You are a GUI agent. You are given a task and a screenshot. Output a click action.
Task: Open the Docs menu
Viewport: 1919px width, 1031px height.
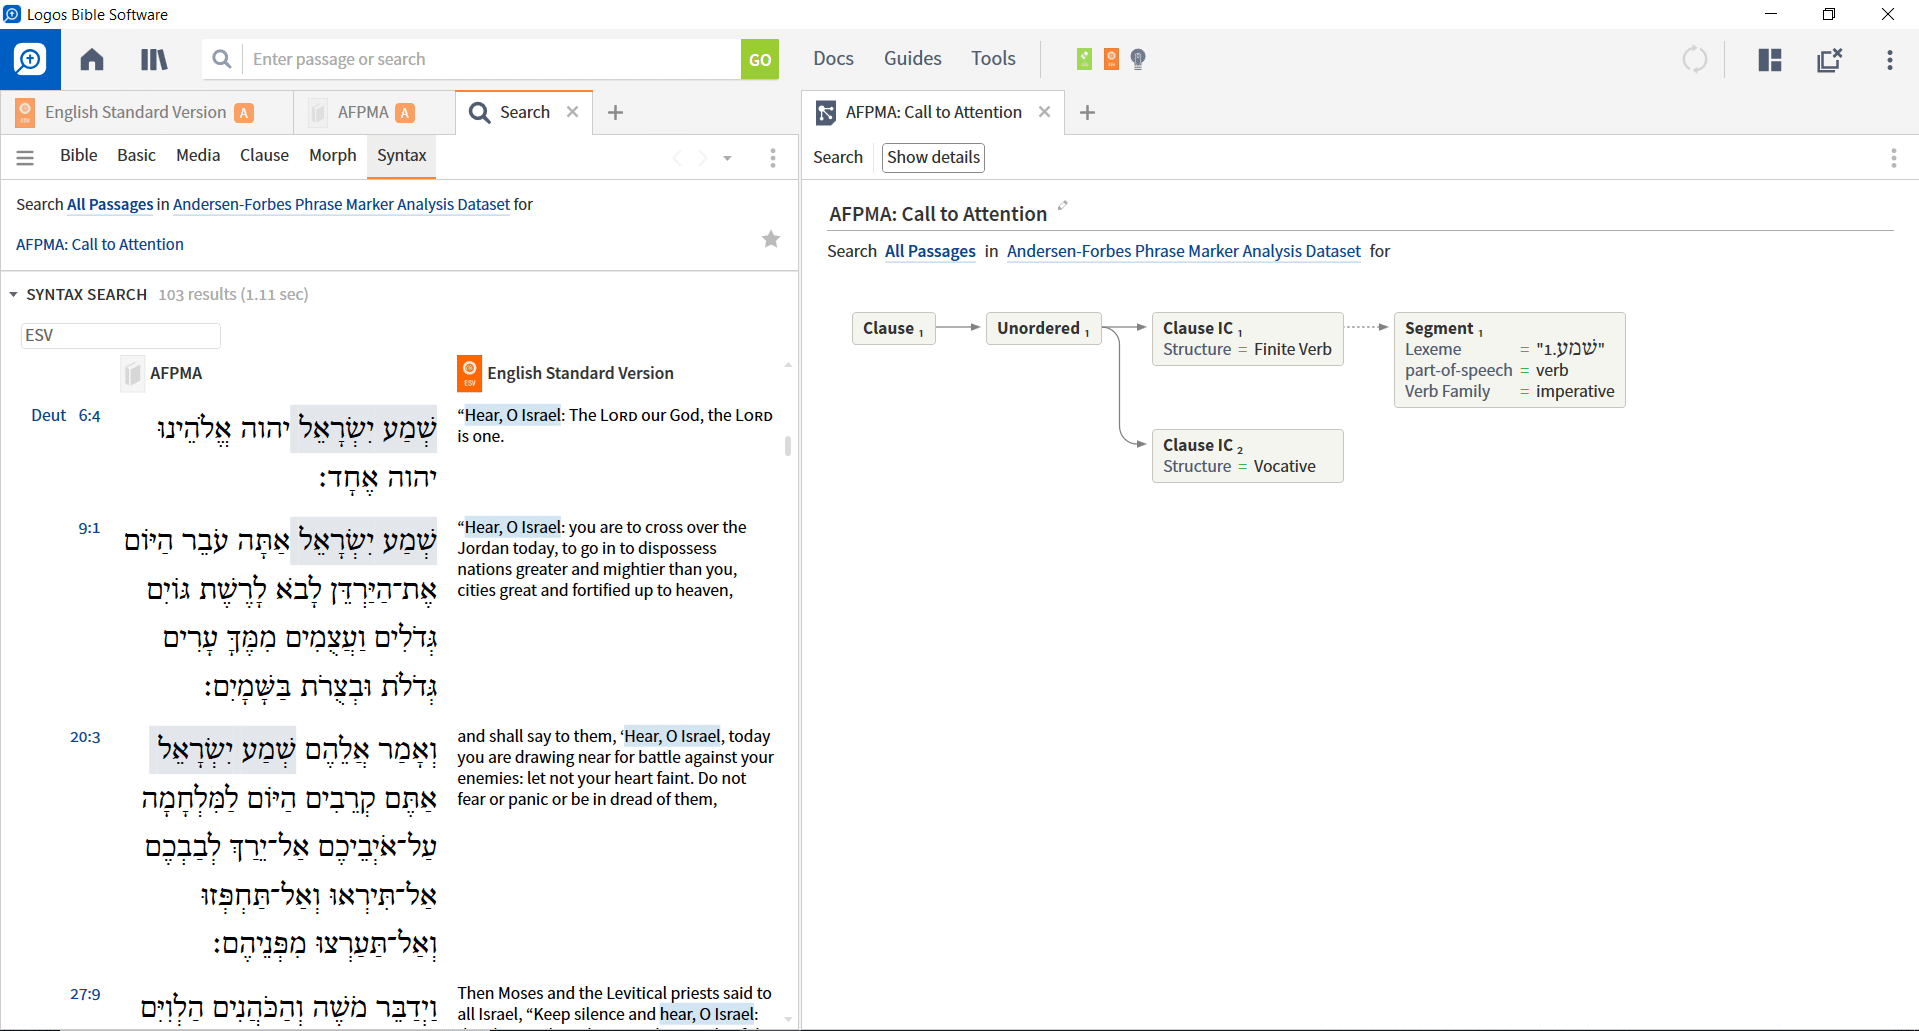pyautogui.click(x=833, y=59)
